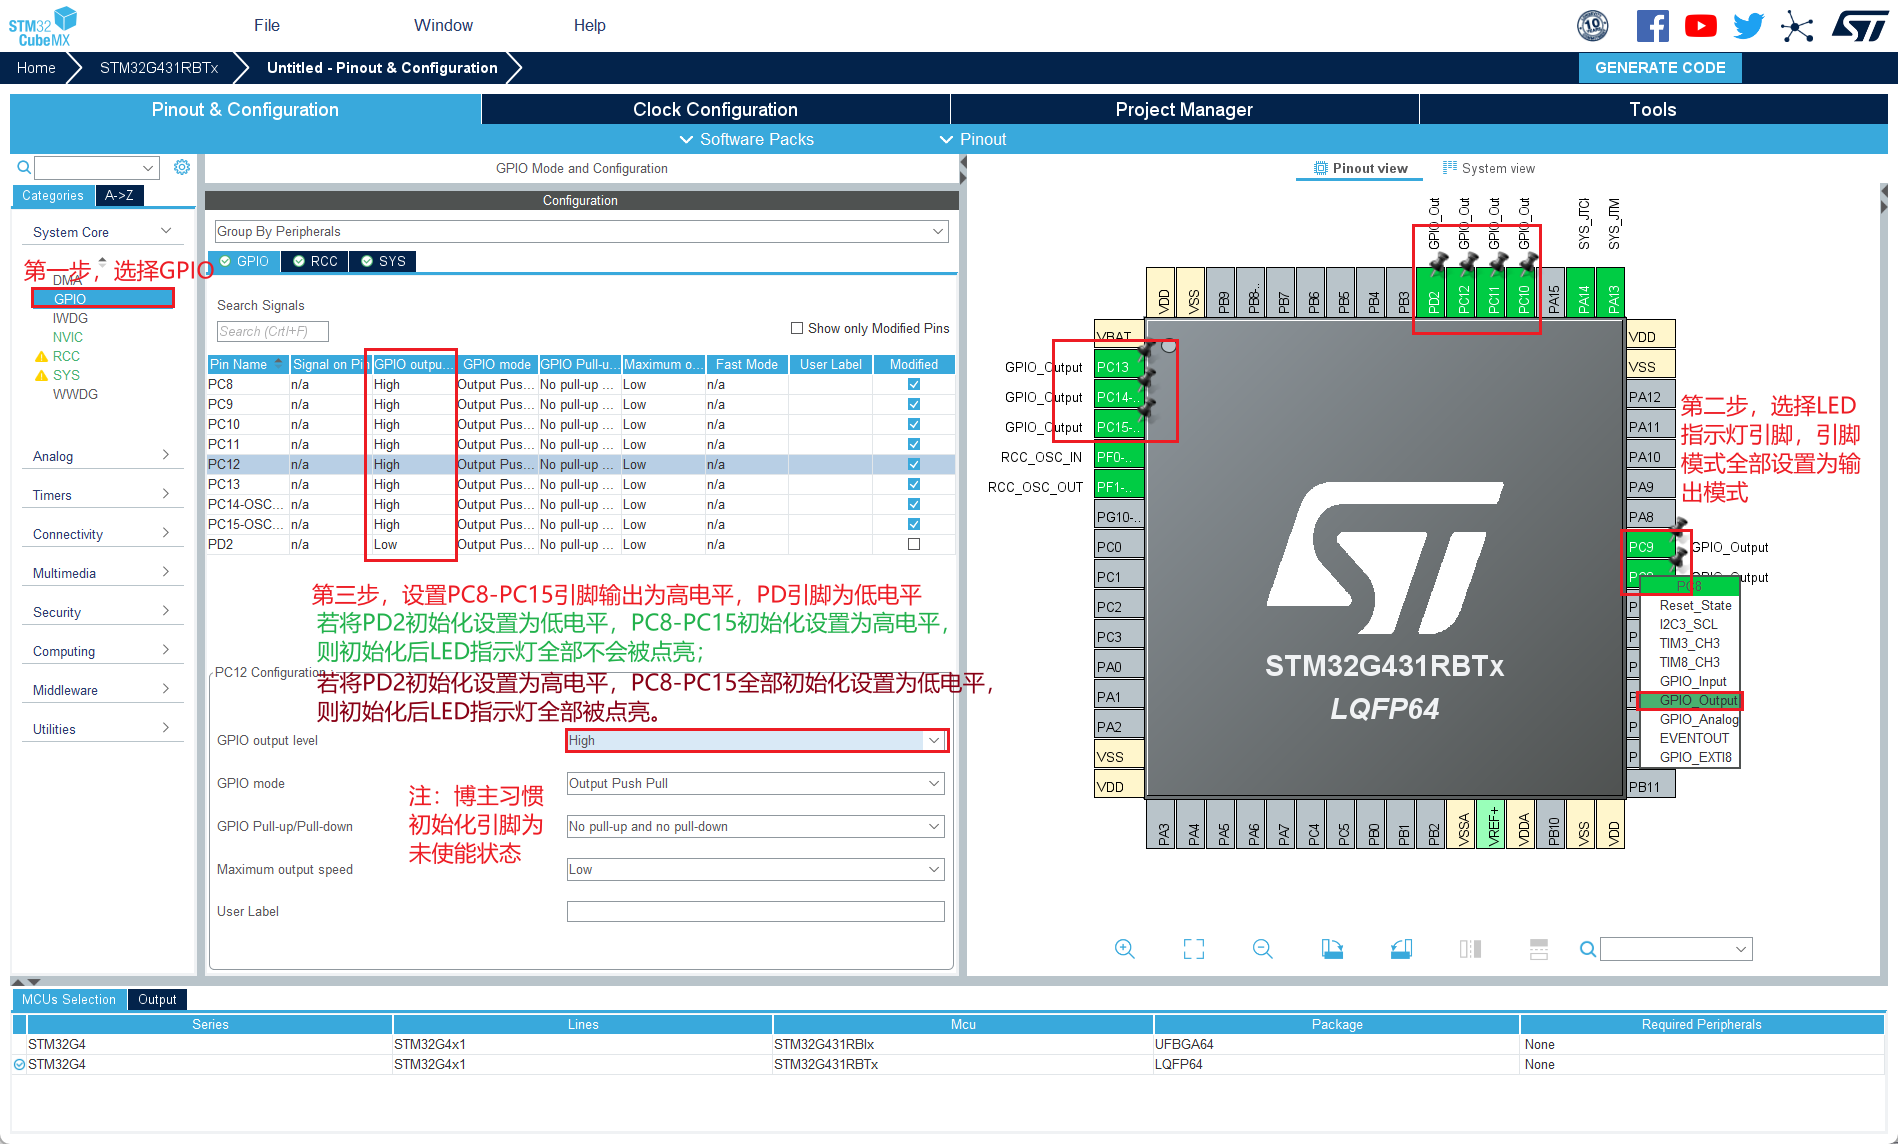Open the Help menu

[589, 25]
